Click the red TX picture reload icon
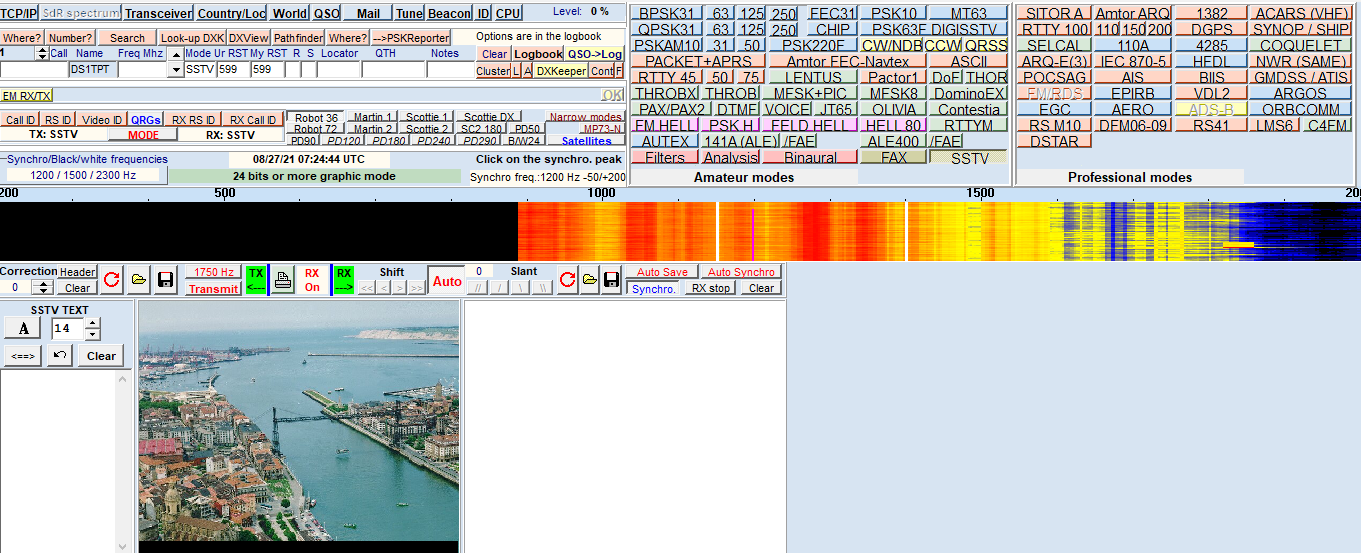1361x553 pixels. click(113, 280)
